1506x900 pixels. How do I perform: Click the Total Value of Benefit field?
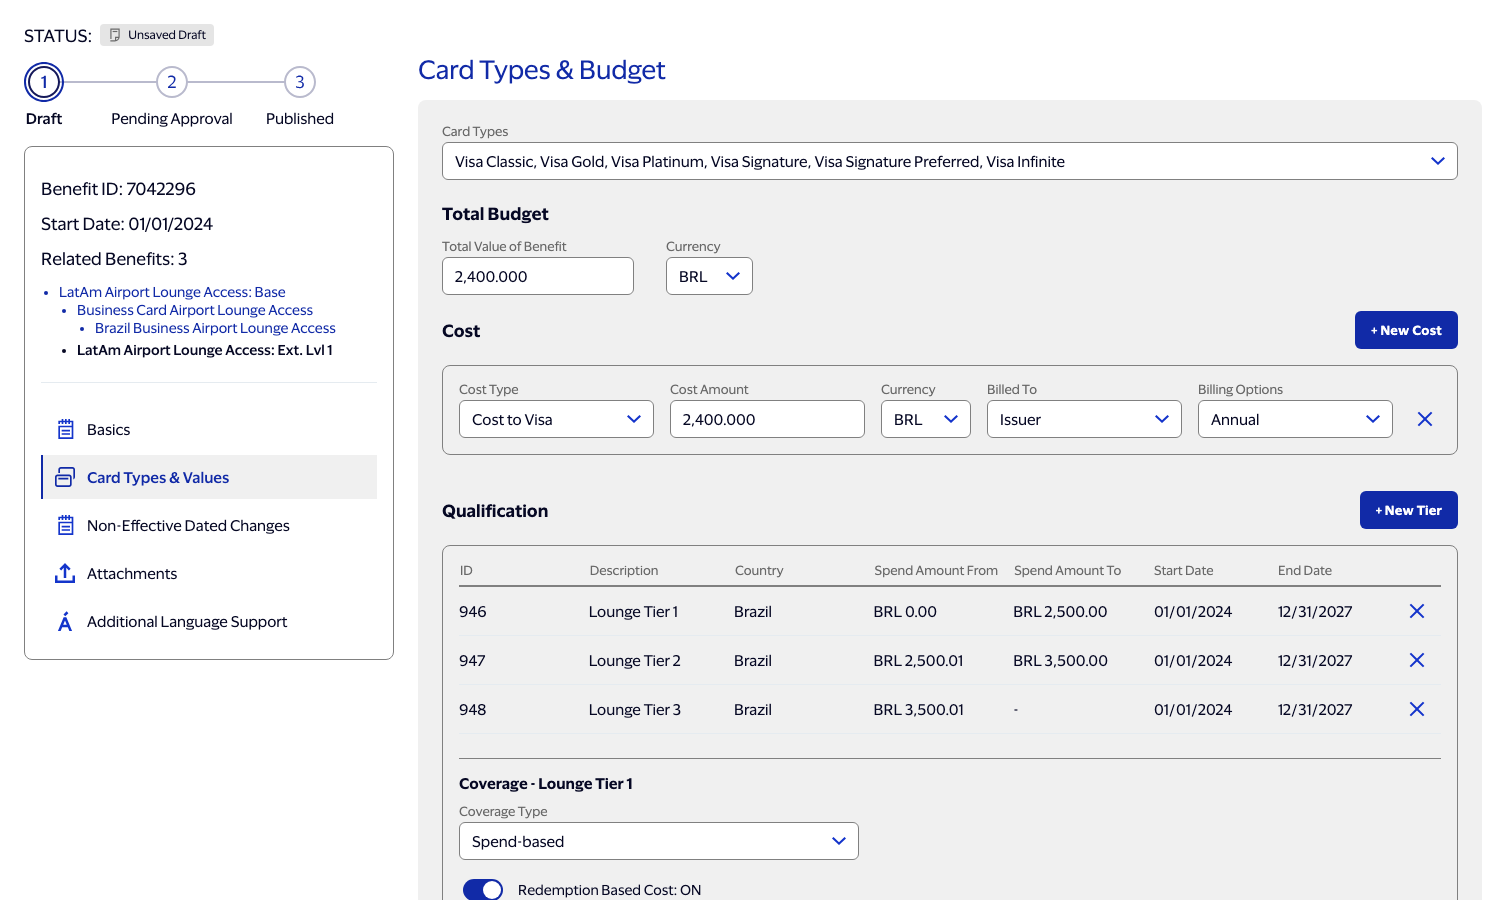click(538, 276)
